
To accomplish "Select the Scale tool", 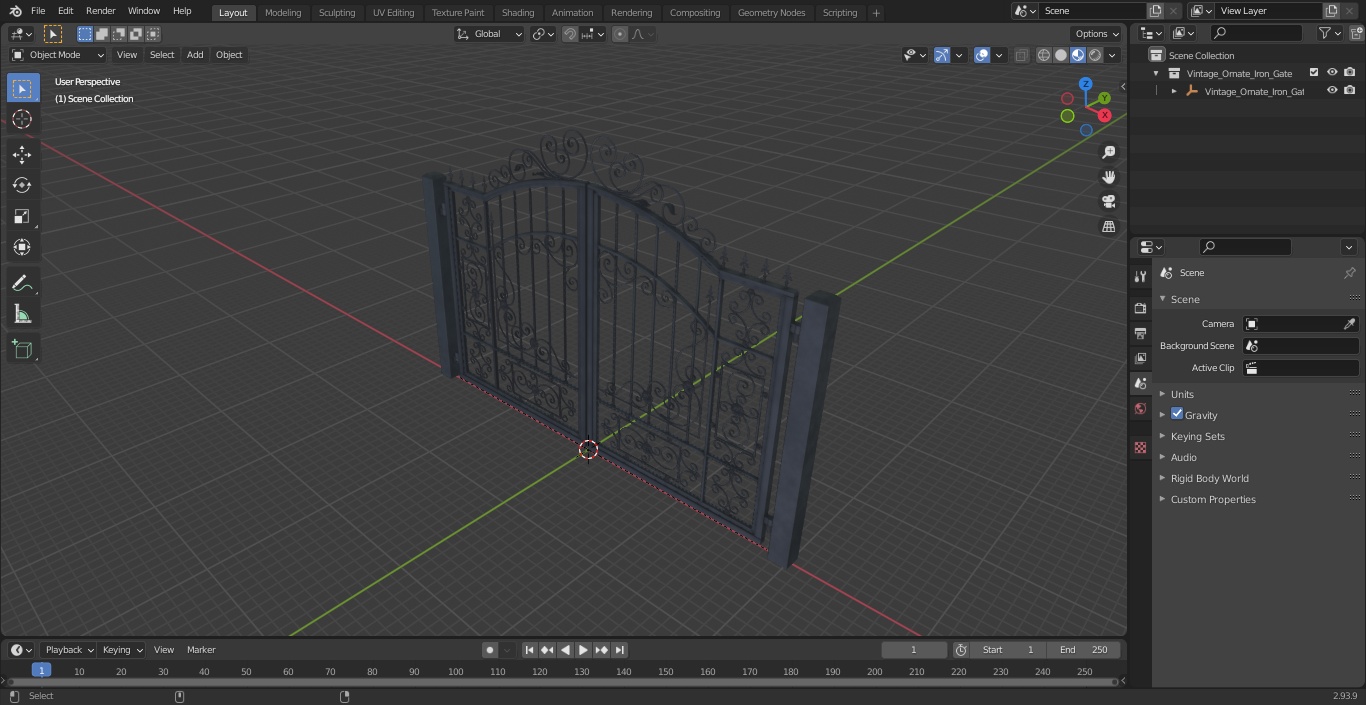I will tap(22, 216).
